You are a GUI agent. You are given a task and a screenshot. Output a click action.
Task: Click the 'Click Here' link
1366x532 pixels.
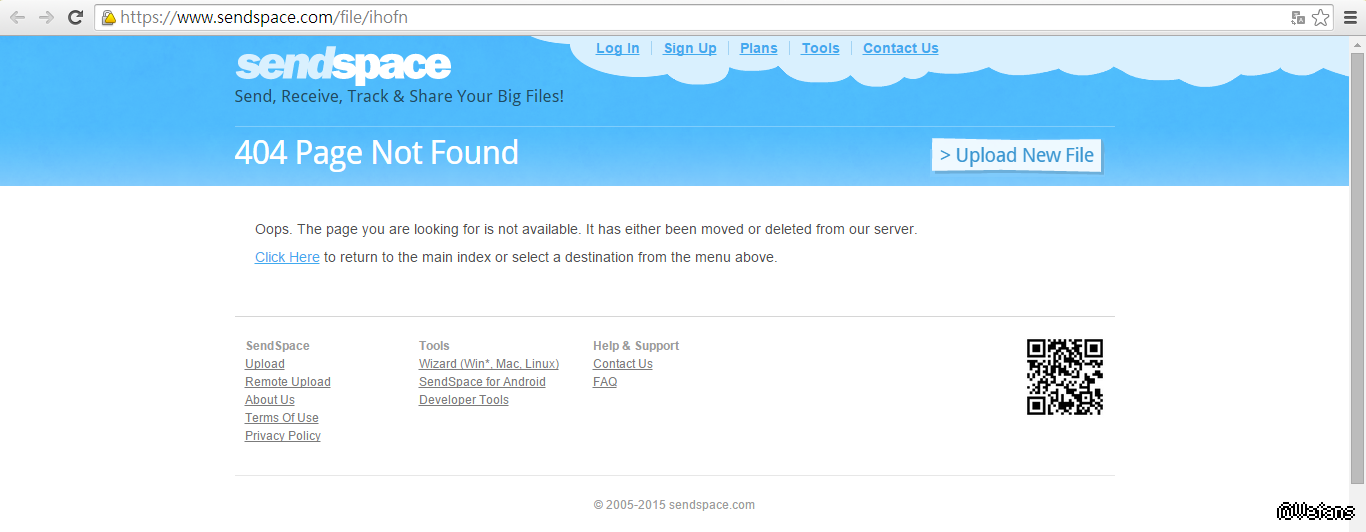tap(287, 257)
